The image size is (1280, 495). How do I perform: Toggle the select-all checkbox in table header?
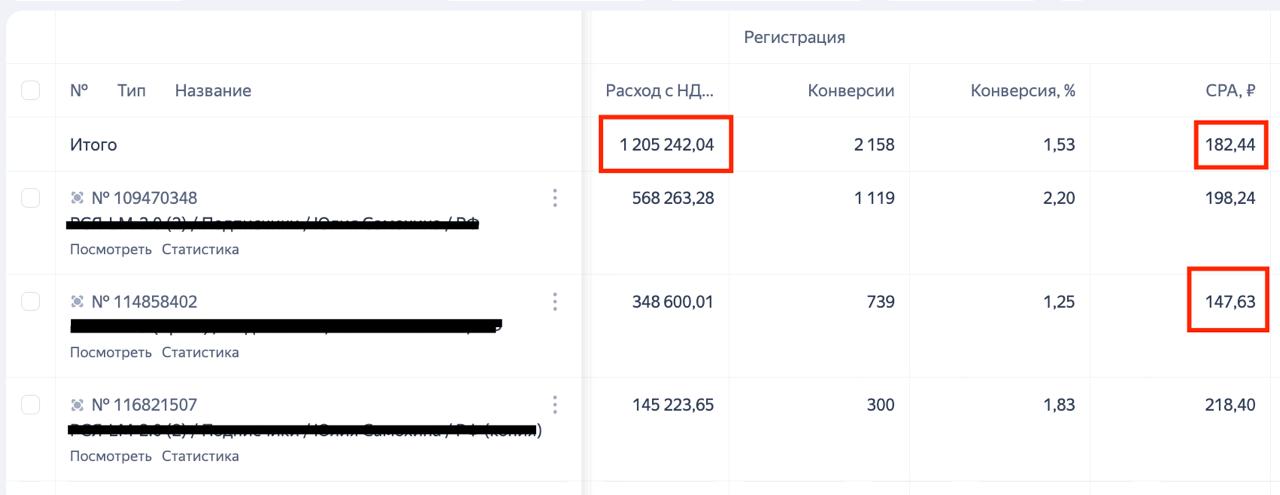coord(31,91)
